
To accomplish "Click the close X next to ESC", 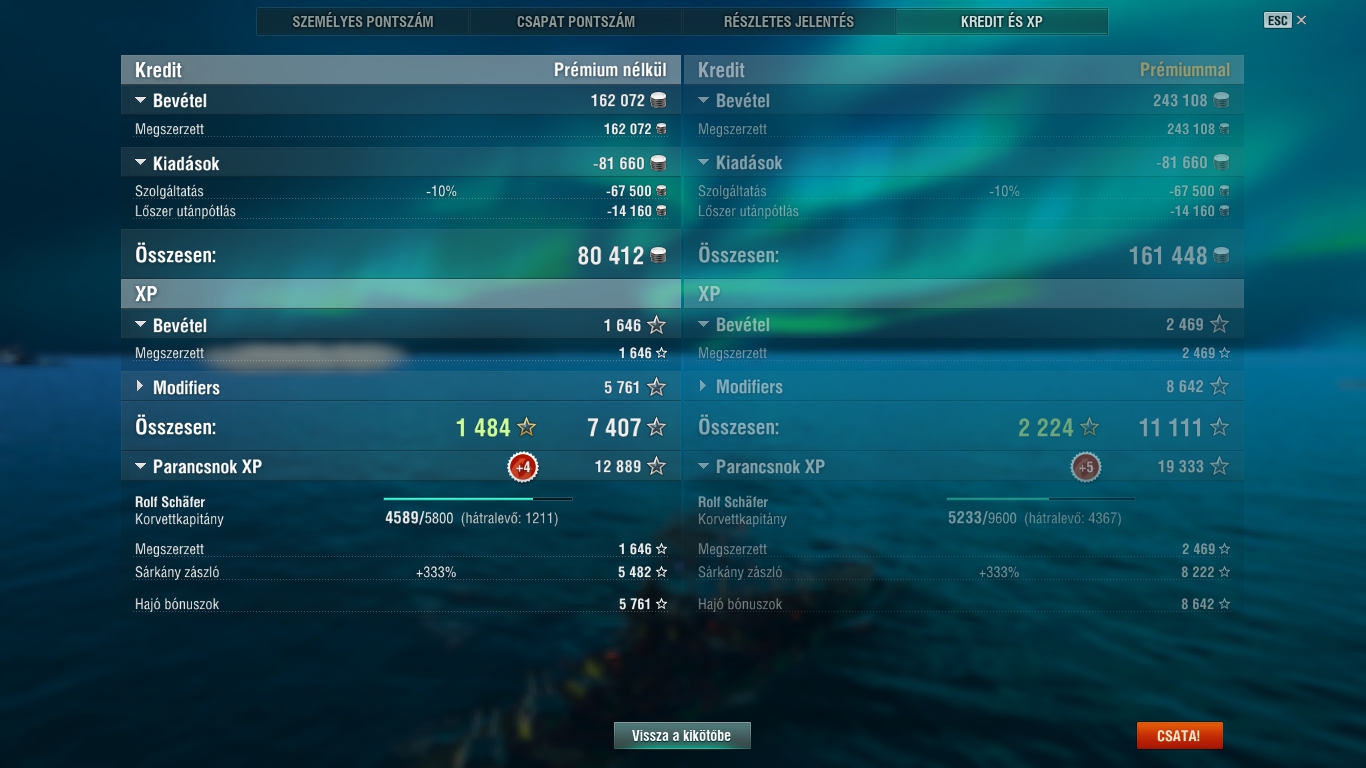I will click(x=1301, y=20).
